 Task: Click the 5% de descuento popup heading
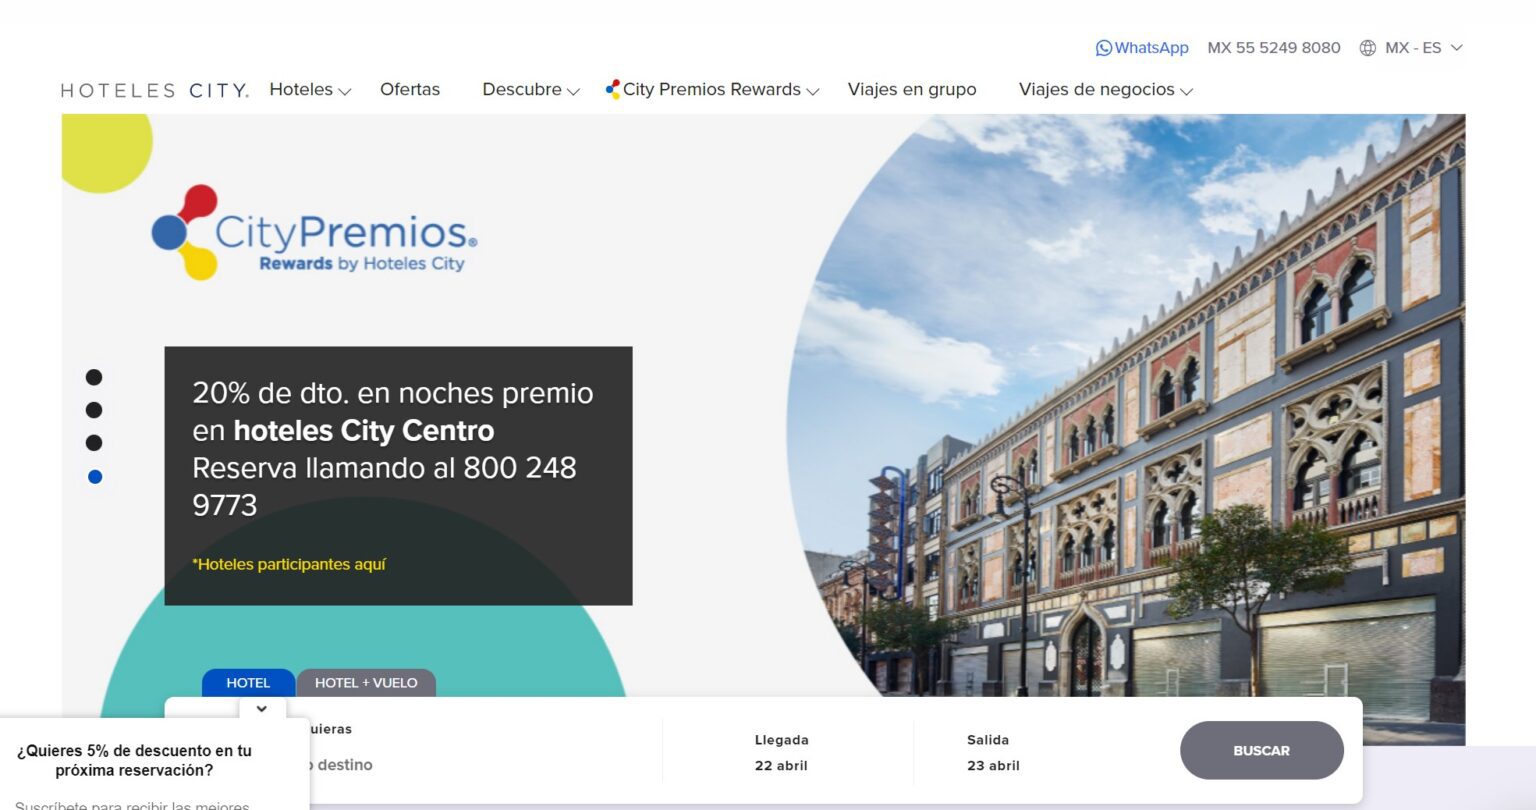pyautogui.click(x=134, y=761)
